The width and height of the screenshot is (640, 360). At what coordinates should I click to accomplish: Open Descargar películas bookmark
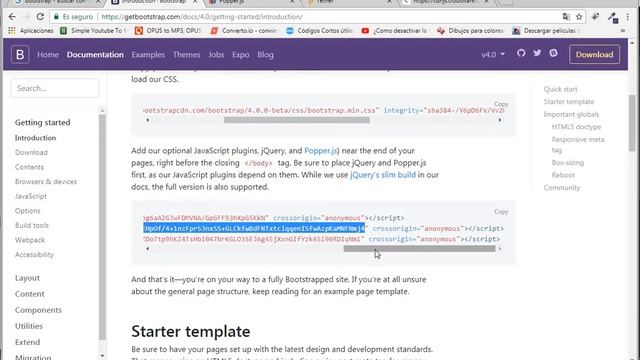546,31
